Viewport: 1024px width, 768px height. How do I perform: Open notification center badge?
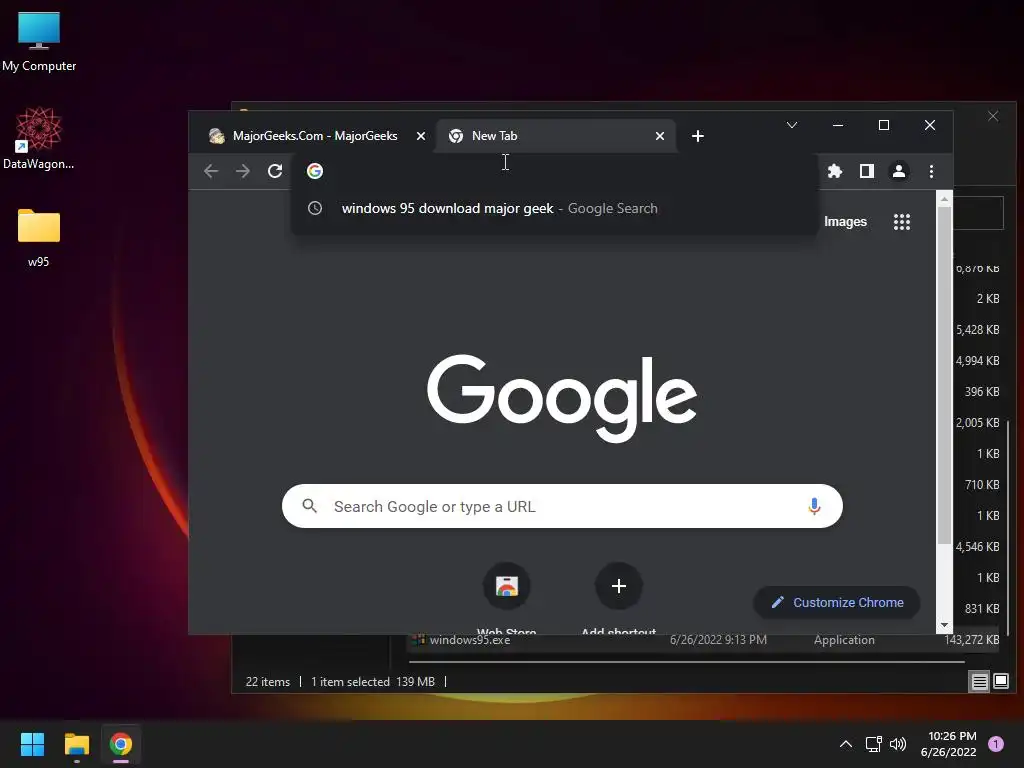pos(996,744)
